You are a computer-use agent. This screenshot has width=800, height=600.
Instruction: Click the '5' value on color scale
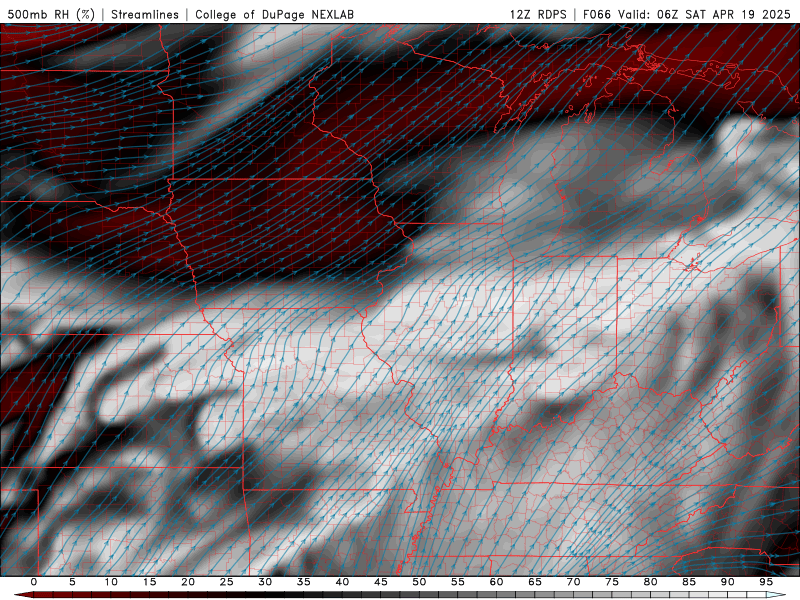[x=72, y=582]
